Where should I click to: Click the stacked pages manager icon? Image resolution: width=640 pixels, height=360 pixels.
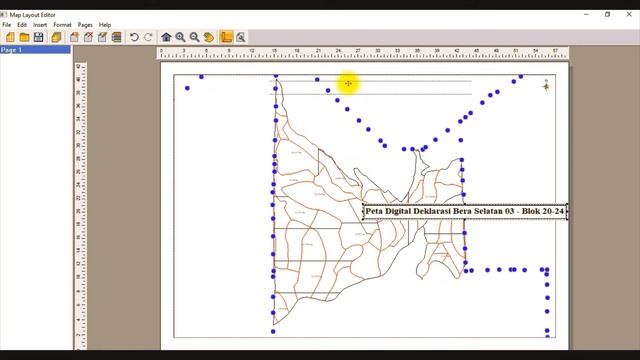tap(116, 37)
